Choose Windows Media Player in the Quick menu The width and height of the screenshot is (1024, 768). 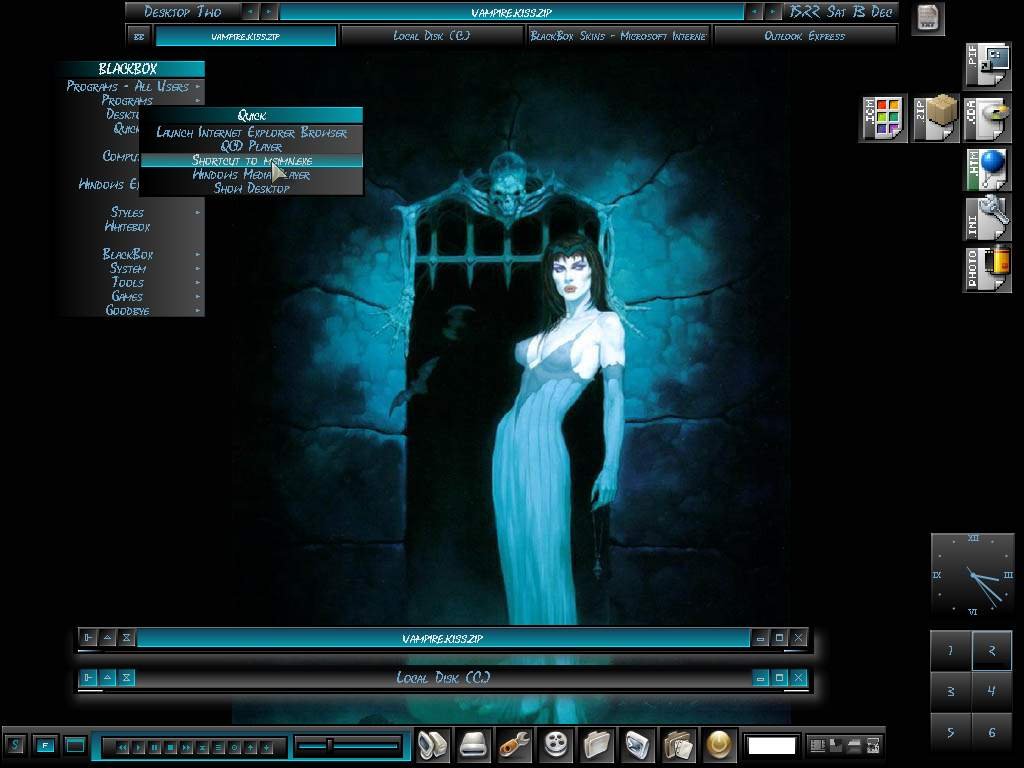tap(251, 174)
